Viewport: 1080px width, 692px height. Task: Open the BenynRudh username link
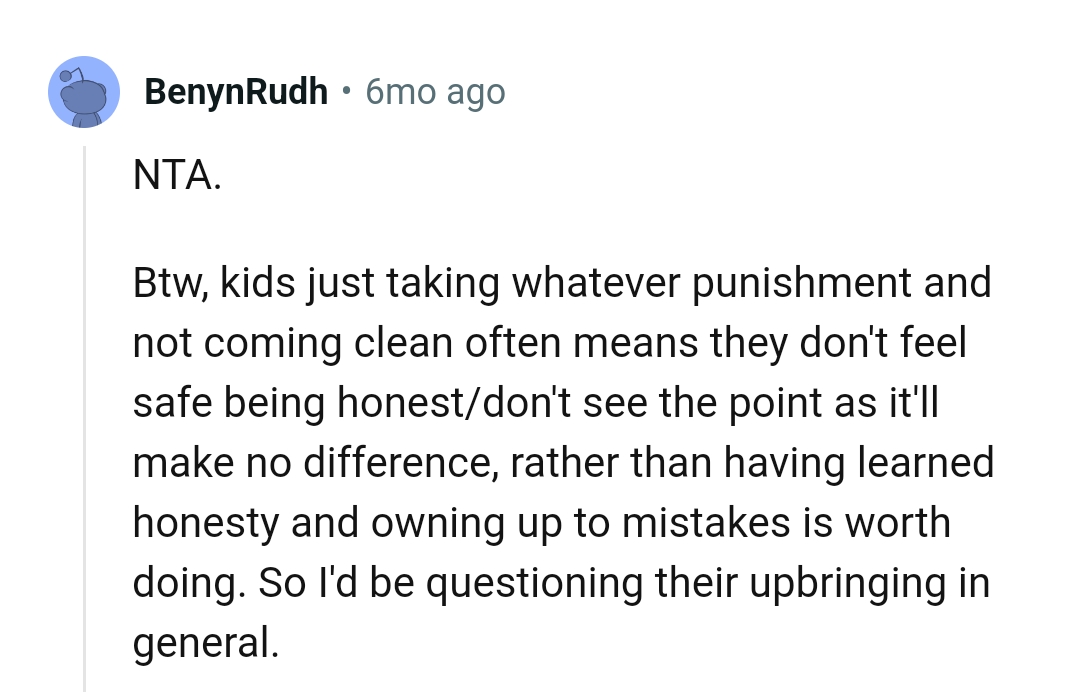[x=236, y=91]
